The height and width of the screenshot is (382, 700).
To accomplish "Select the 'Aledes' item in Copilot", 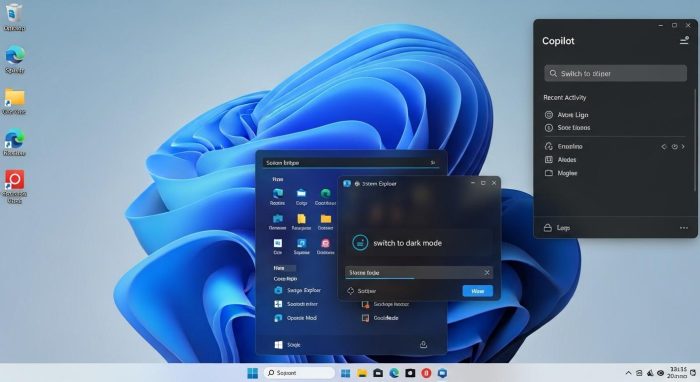I will click(x=561, y=159).
